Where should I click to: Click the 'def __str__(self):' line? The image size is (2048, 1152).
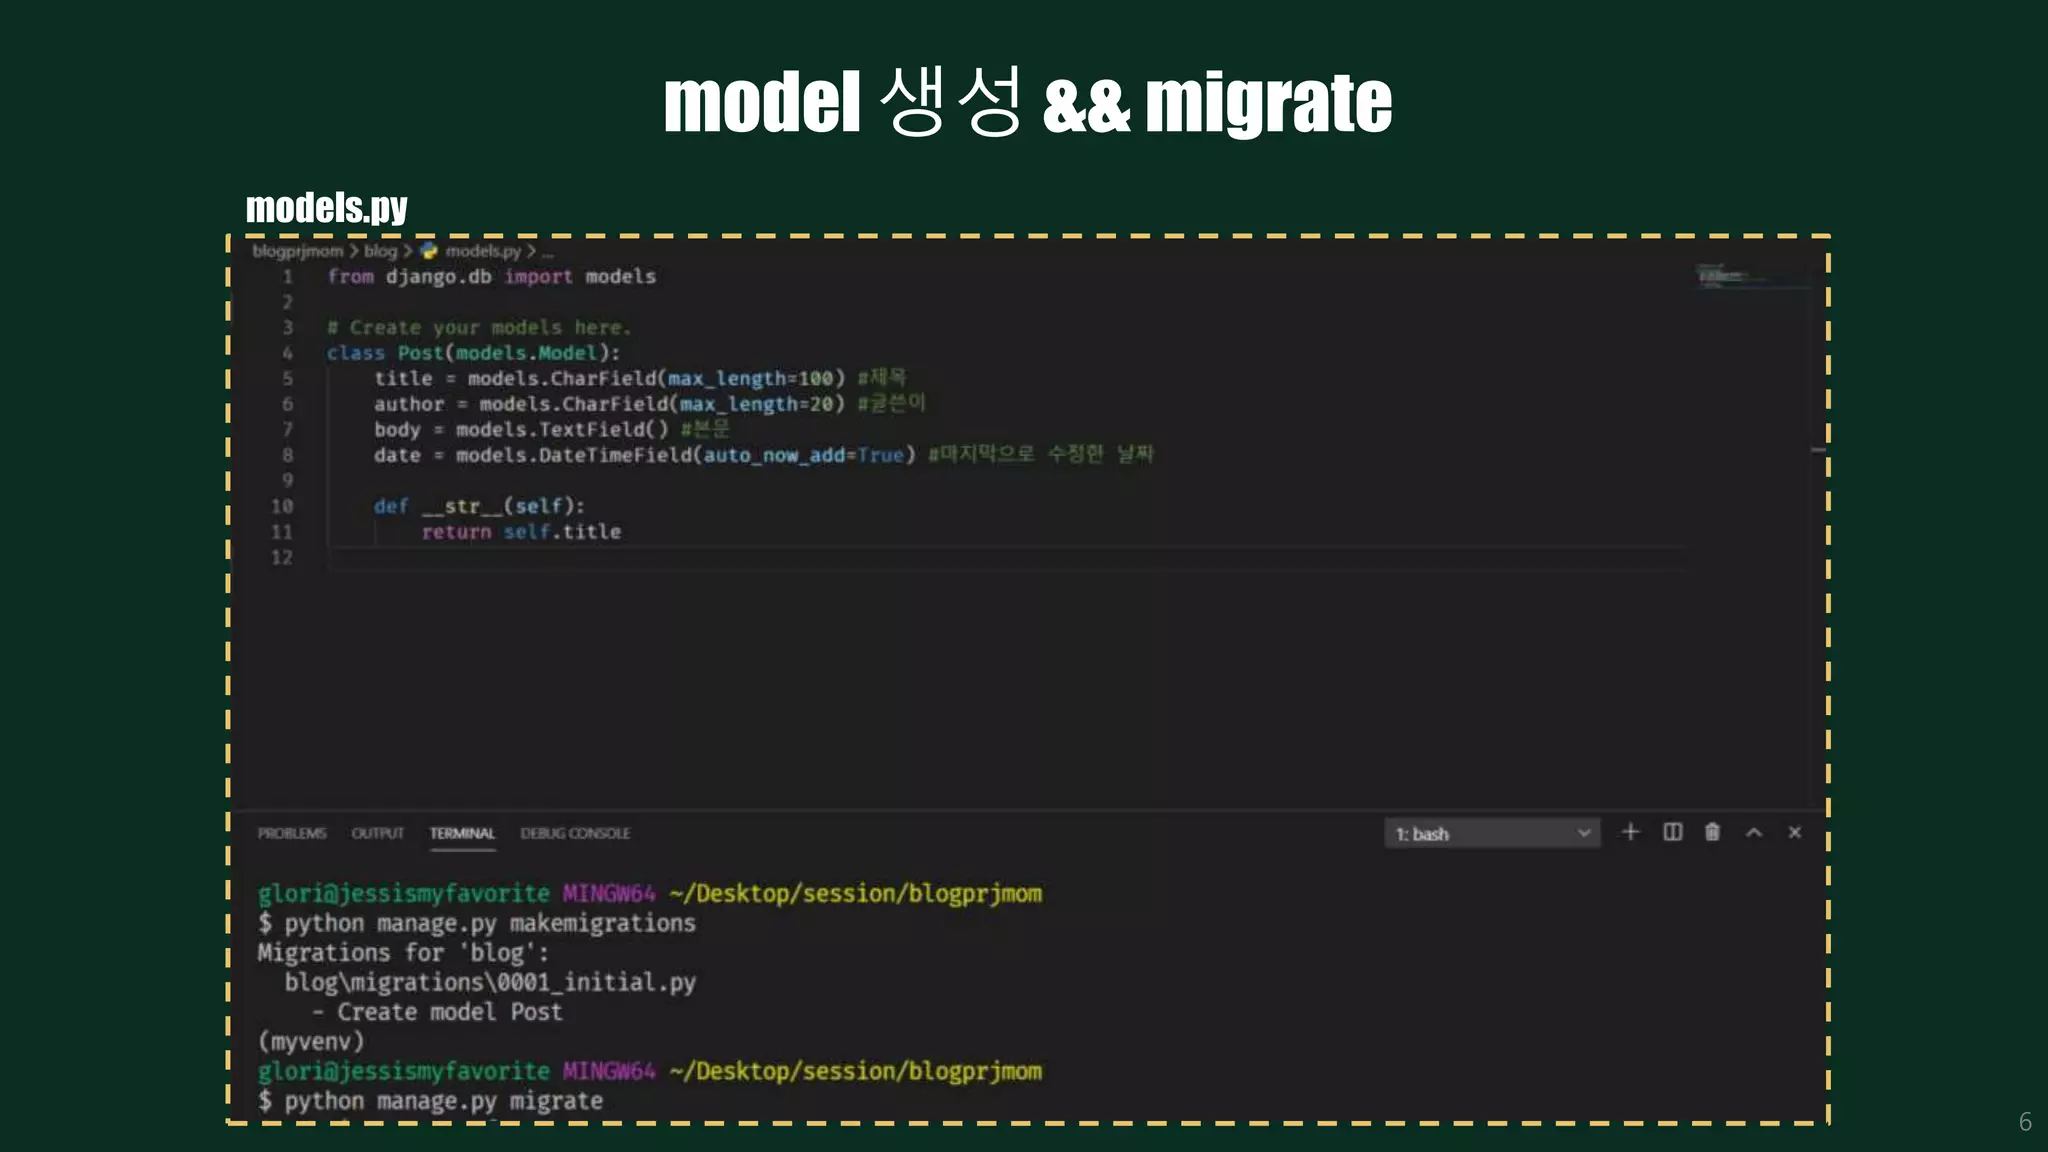[479, 506]
